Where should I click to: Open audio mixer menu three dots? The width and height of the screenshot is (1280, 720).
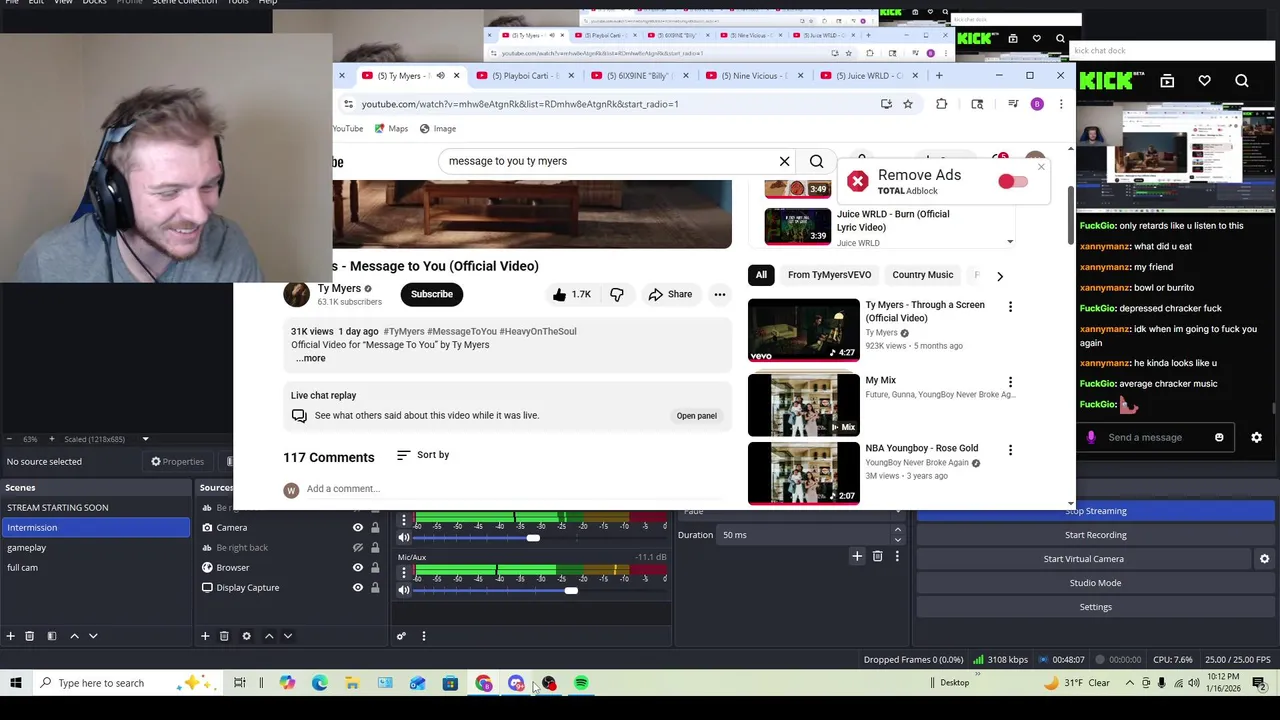[x=423, y=636]
